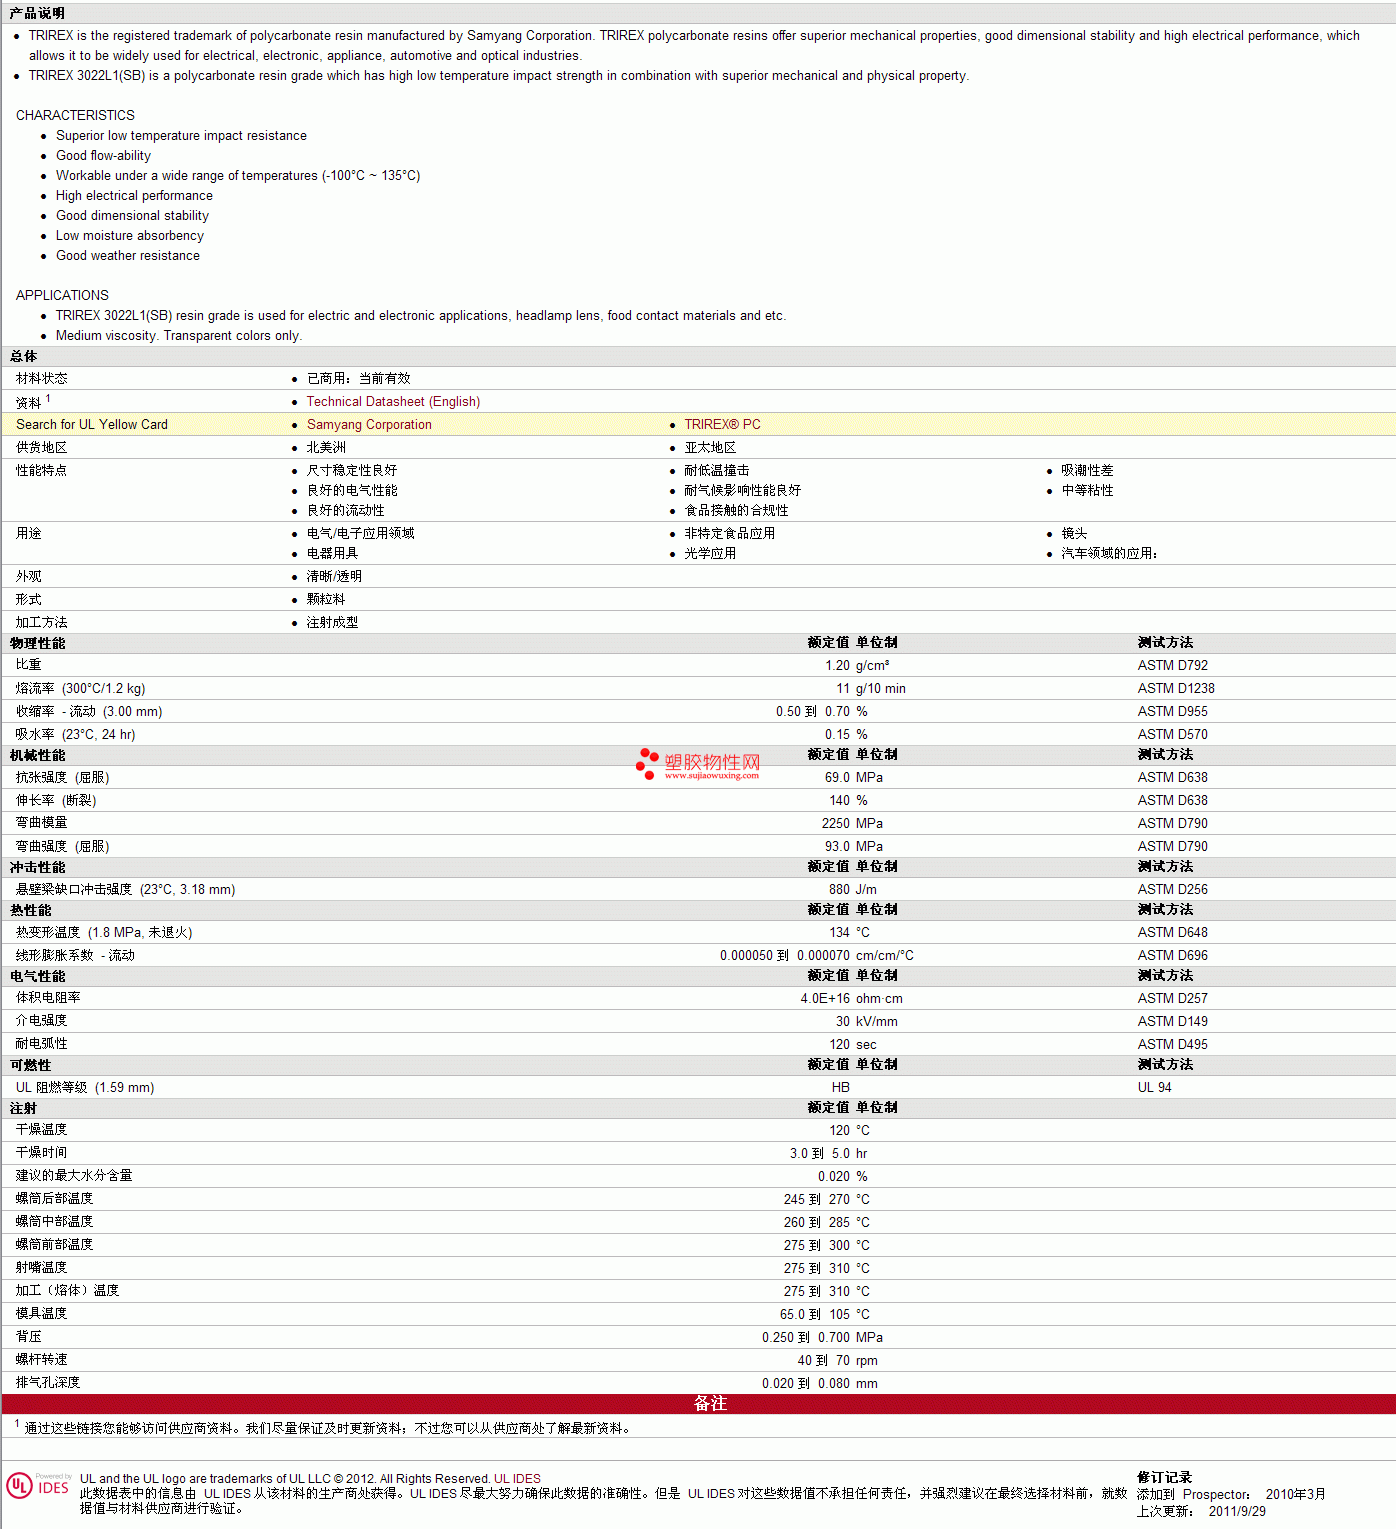Click the 备注 red section header

click(x=698, y=1404)
